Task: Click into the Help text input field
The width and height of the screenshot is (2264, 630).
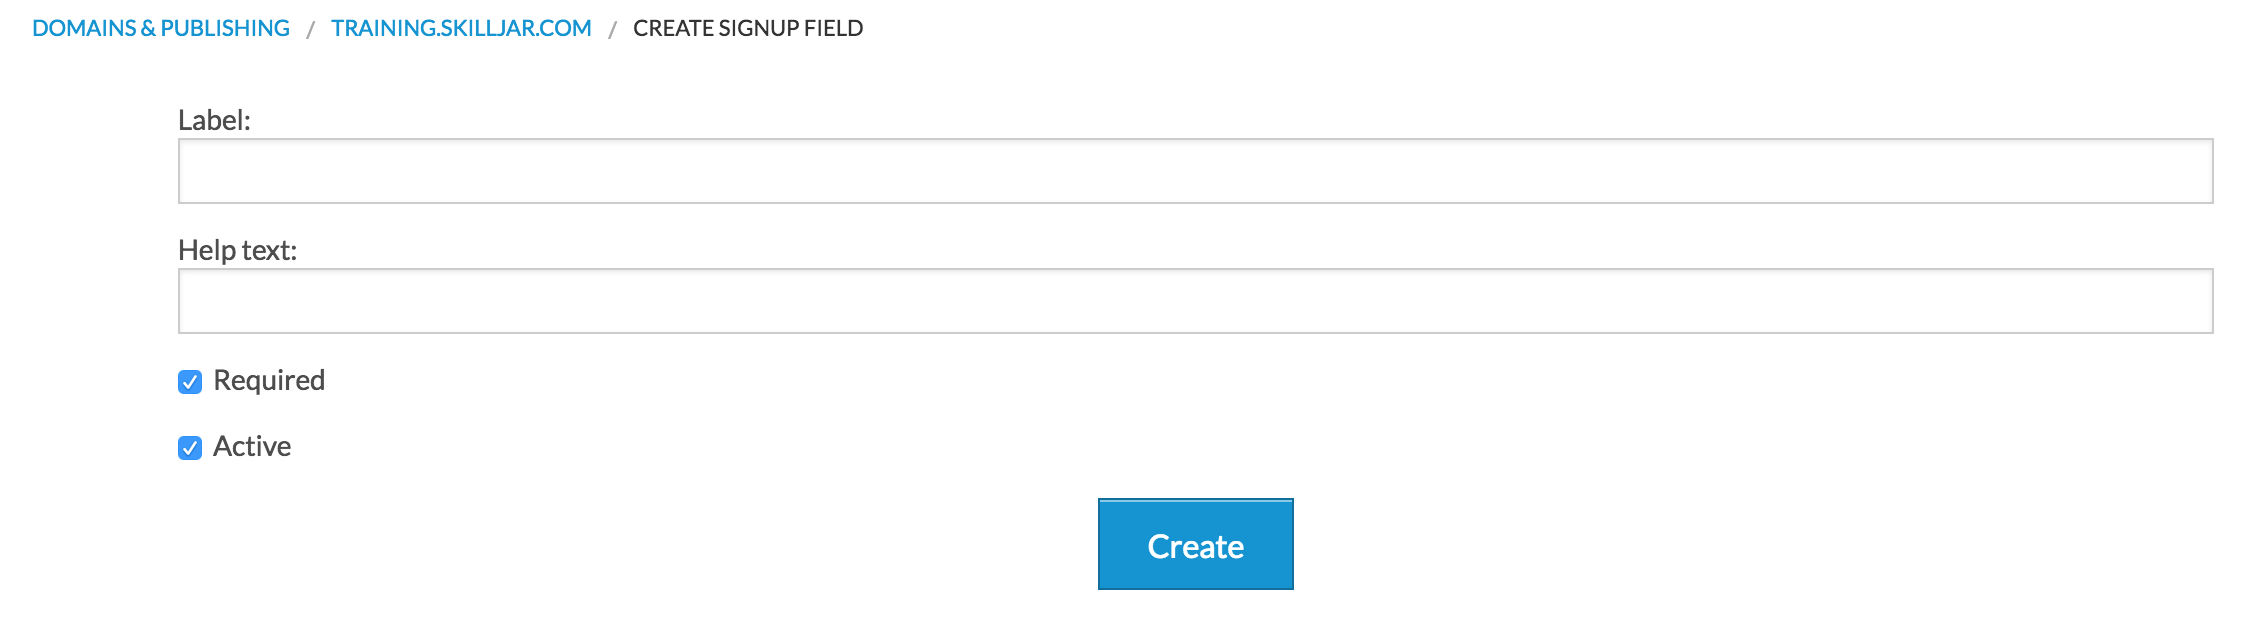Action: click(1195, 301)
